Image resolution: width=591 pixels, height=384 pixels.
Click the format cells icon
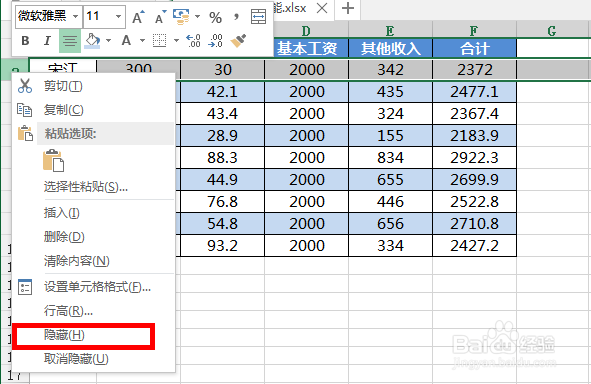25,287
